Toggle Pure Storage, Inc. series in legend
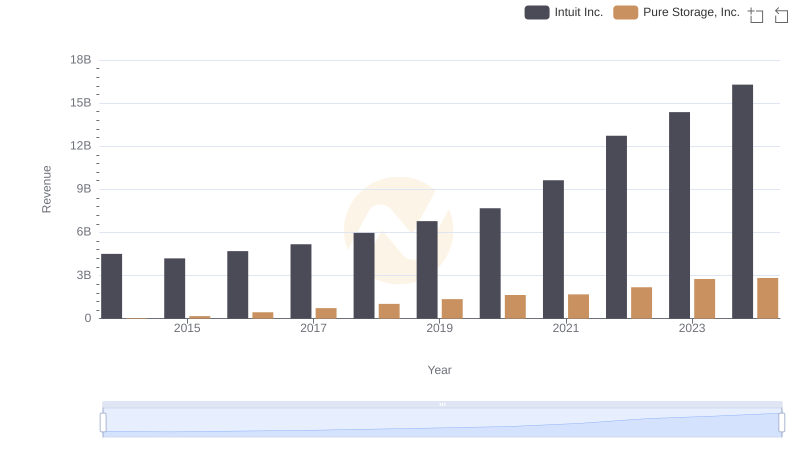 677,12
